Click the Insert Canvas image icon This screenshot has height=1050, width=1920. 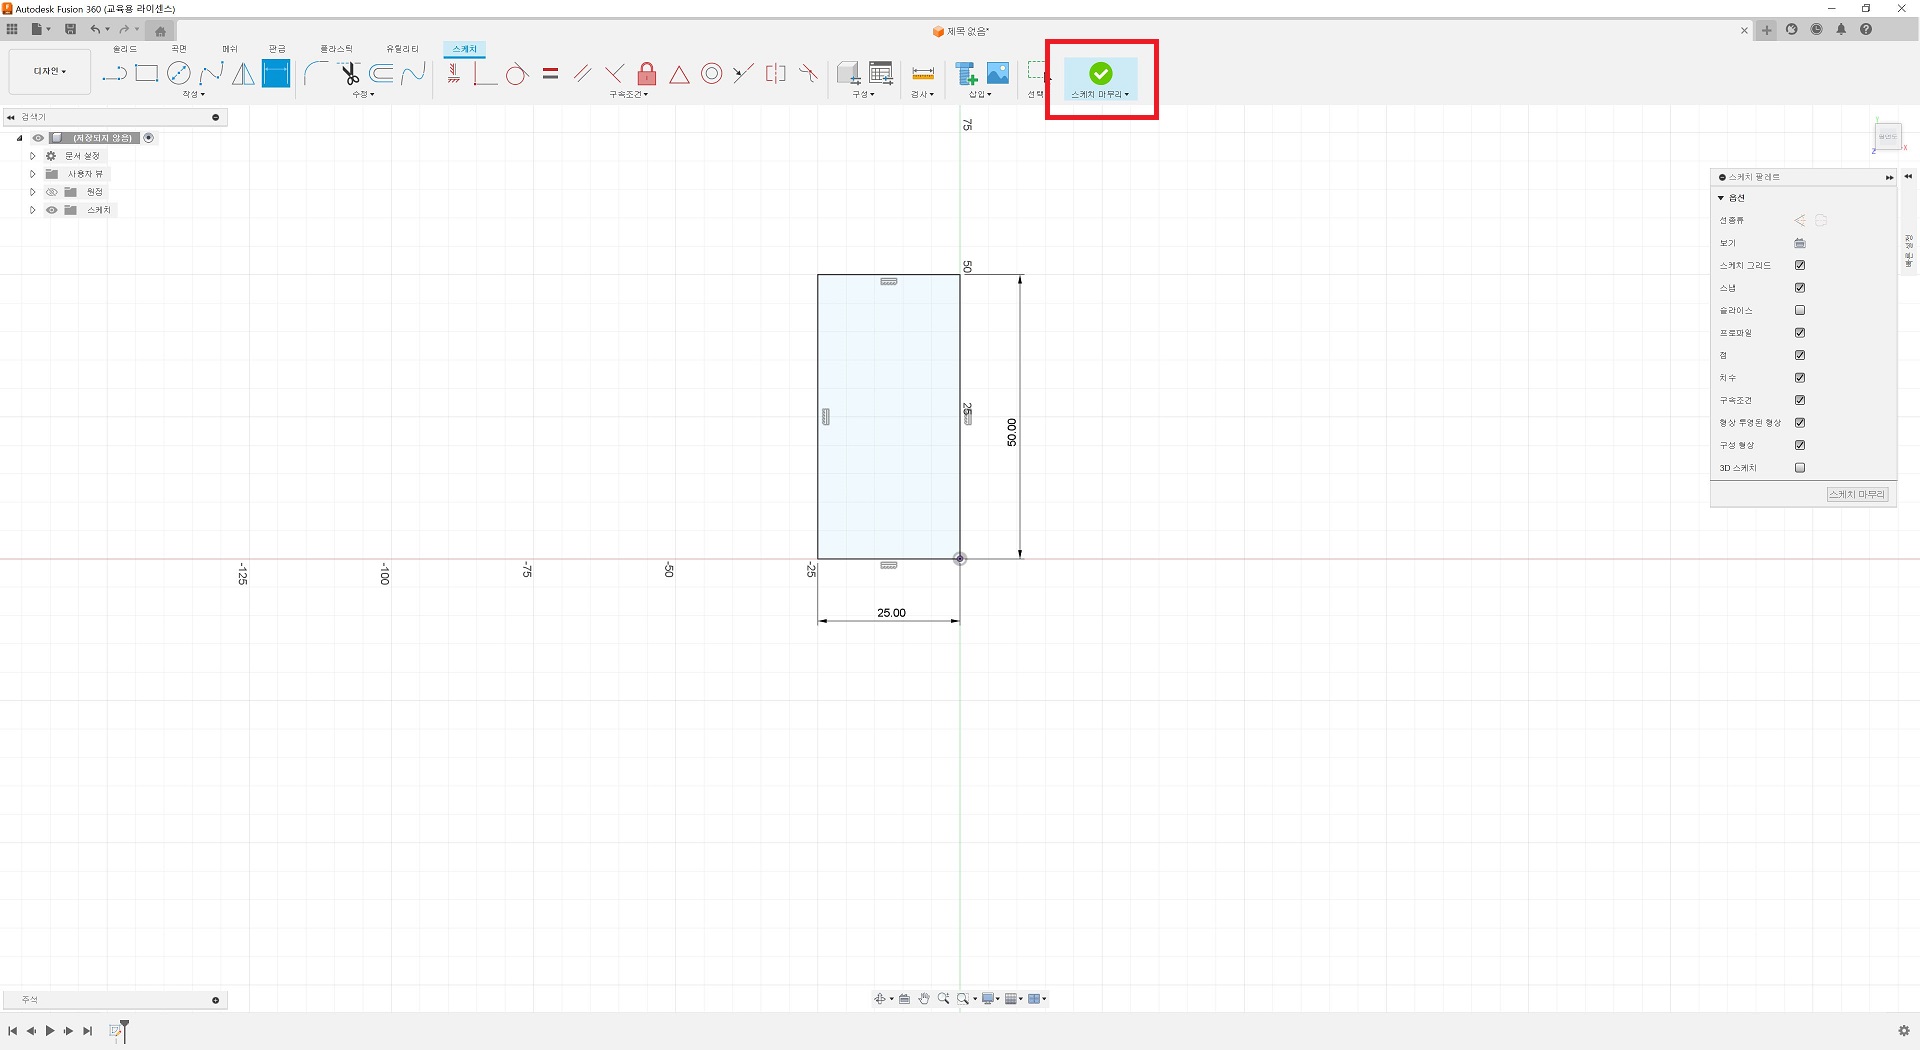[x=998, y=73]
